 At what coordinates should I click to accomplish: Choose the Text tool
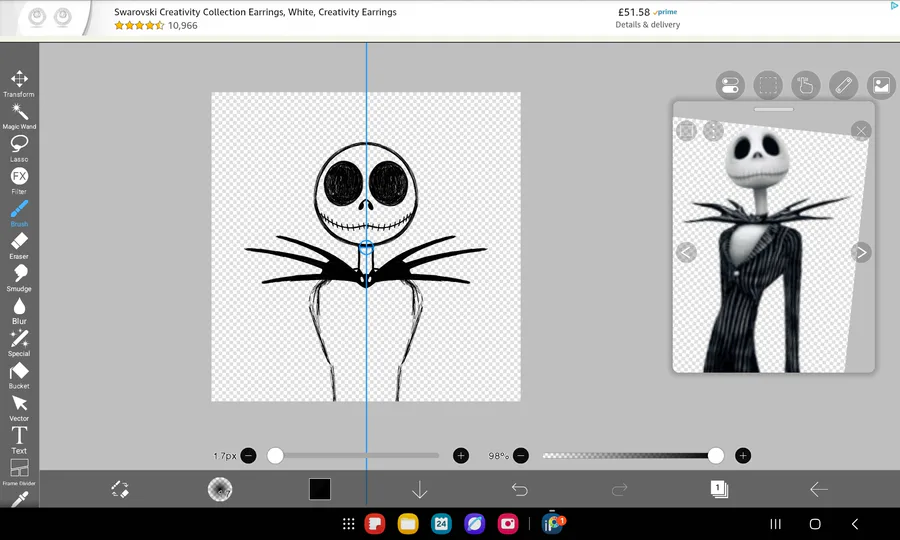[19, 440]
